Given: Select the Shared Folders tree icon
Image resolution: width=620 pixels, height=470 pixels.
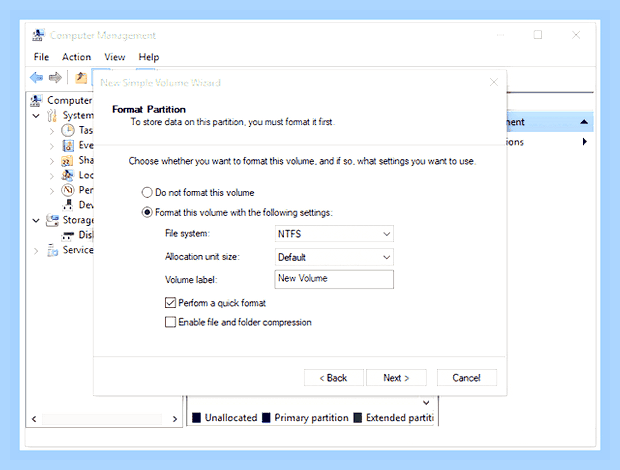Looking at the screenshot, I should [67, 160].
